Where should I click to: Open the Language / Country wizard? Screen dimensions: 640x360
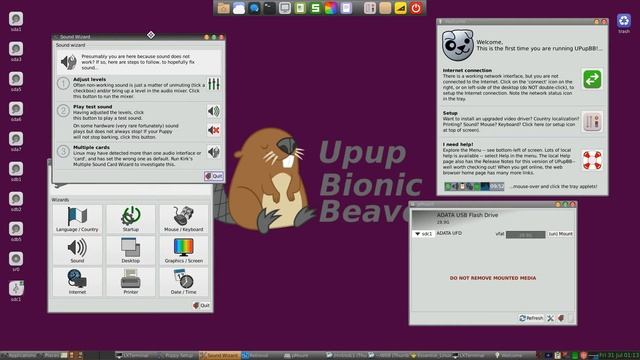[x=77, y=219]
